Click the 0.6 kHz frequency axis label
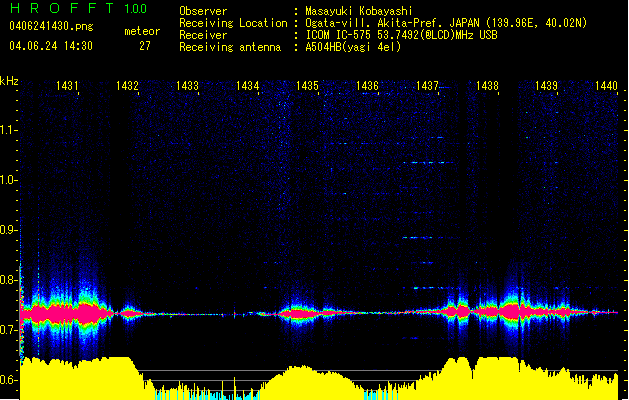 click(x=9, y=380)
